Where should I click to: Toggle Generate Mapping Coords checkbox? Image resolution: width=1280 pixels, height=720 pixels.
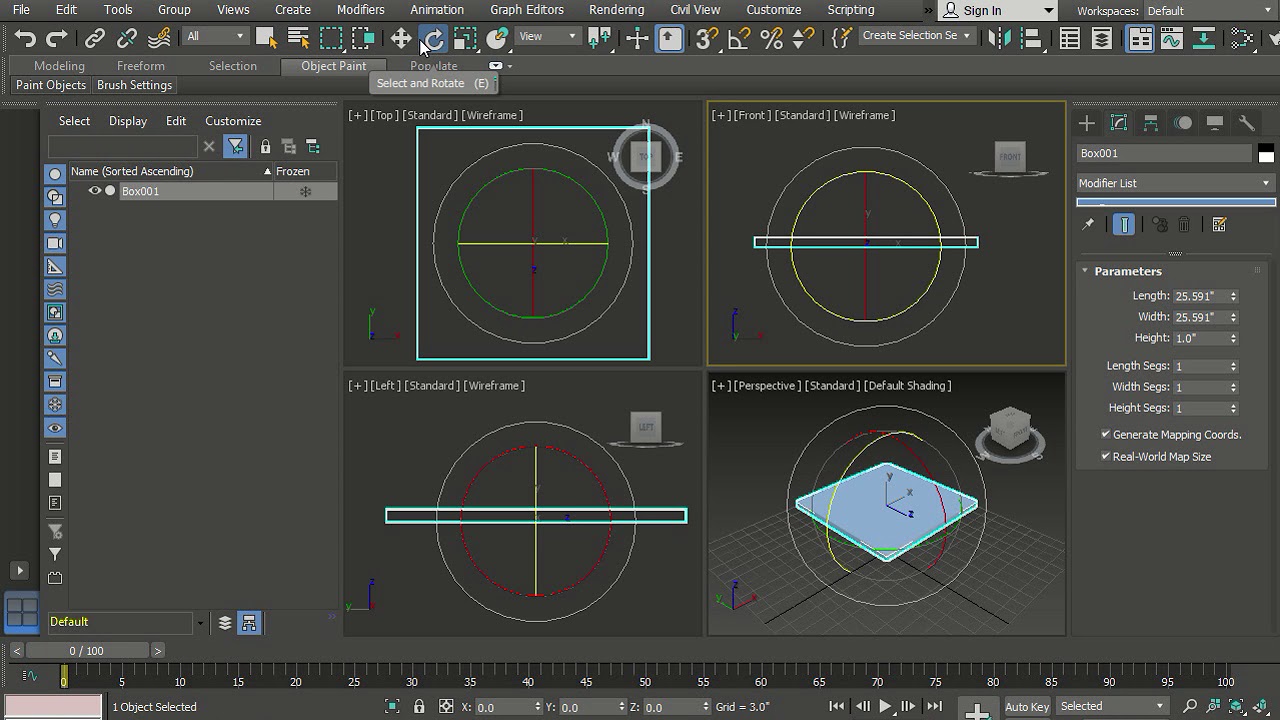click(x=1106, y=435)
